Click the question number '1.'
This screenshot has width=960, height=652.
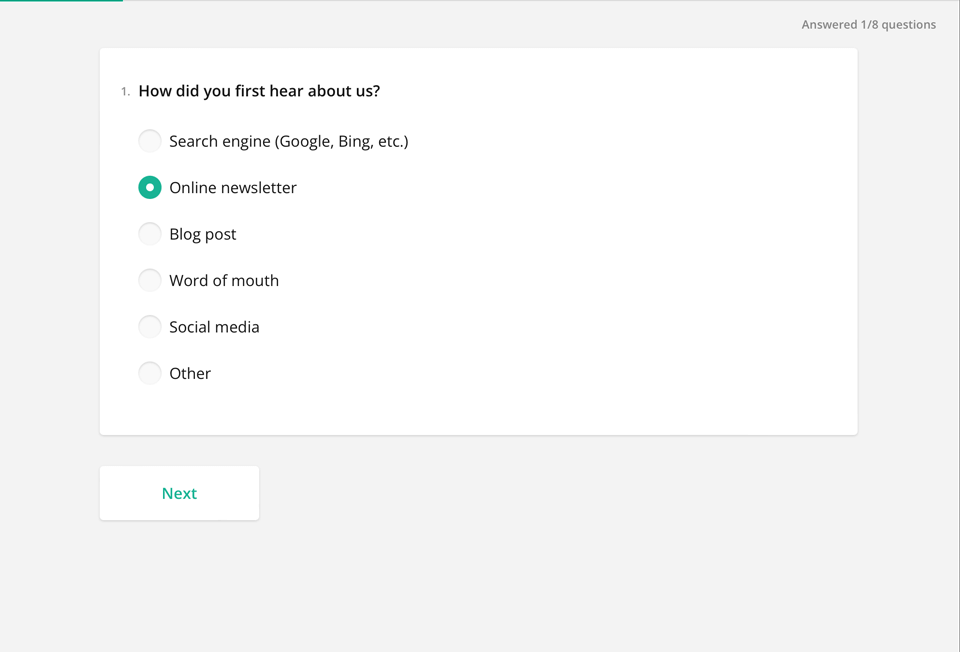pyautogui.click(x=125, y=92)
